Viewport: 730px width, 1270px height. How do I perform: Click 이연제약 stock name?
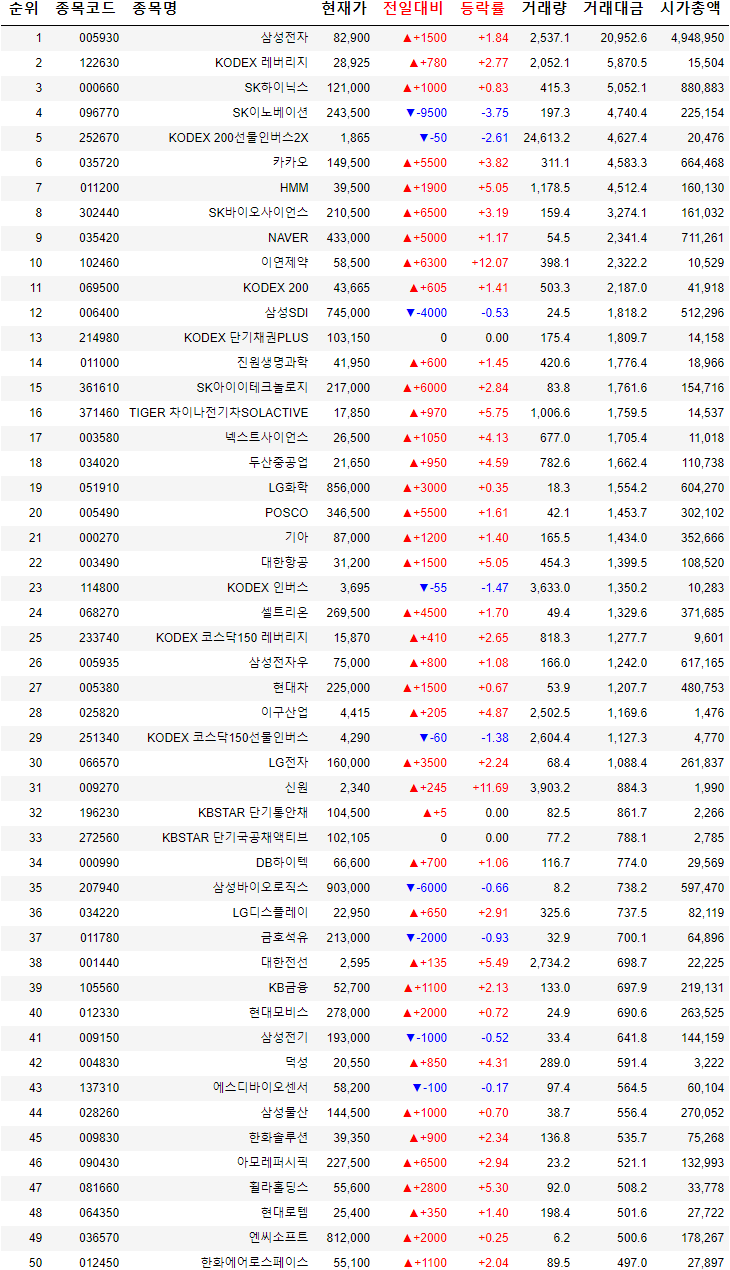[284, 263]
